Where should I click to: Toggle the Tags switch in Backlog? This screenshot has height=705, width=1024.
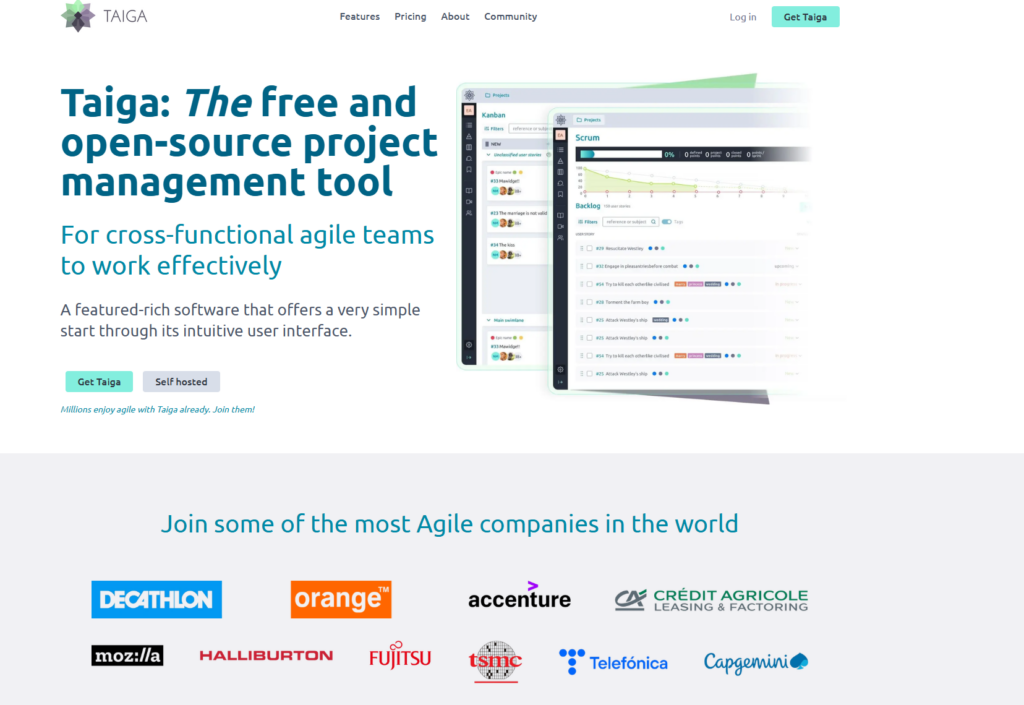[667, 222]
